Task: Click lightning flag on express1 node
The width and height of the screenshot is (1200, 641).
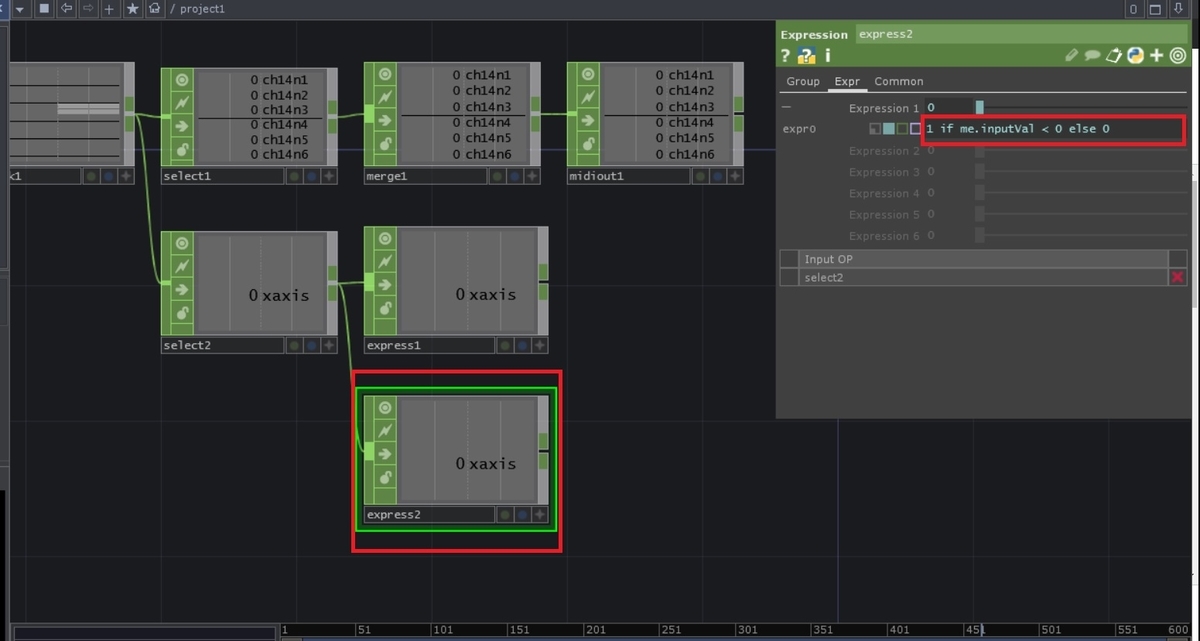Action: 385,262
